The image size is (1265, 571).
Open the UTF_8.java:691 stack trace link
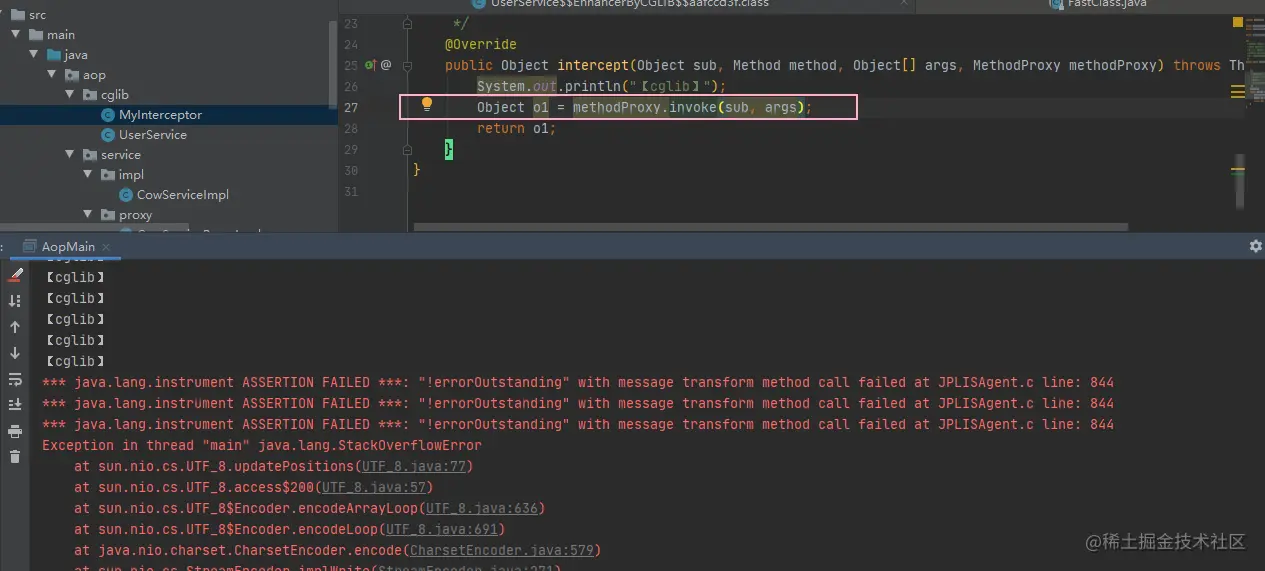442,529
